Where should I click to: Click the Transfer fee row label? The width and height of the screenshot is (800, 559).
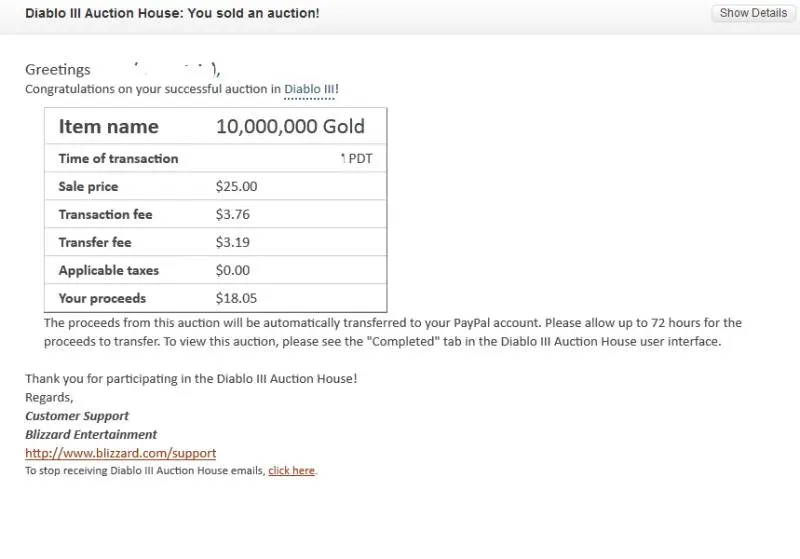(x=95, y=242)
